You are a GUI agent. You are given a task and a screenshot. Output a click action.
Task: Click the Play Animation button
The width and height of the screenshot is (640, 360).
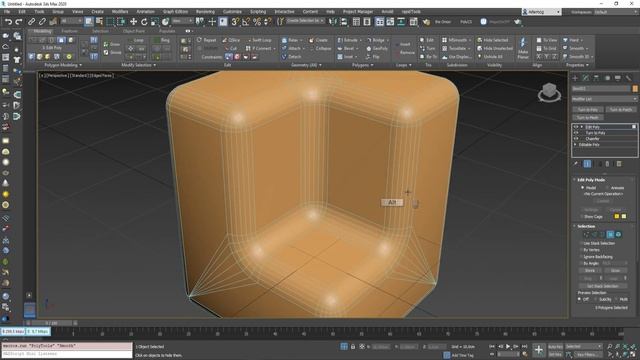508,346
